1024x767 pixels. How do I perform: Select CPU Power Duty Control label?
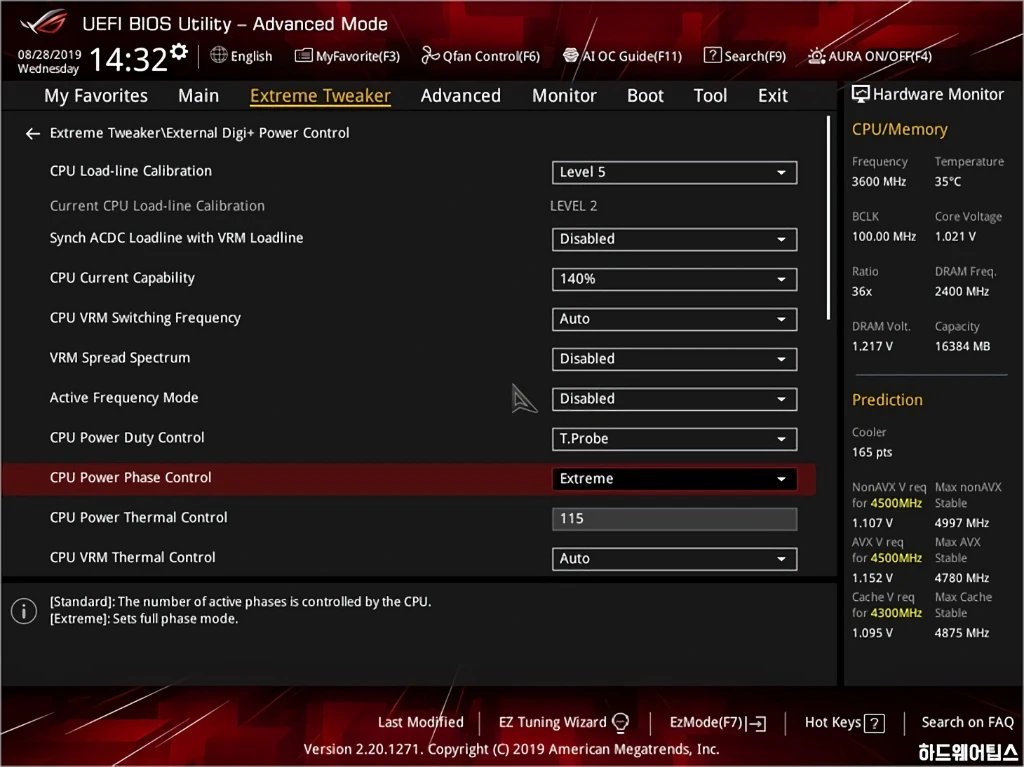(127, 438)
